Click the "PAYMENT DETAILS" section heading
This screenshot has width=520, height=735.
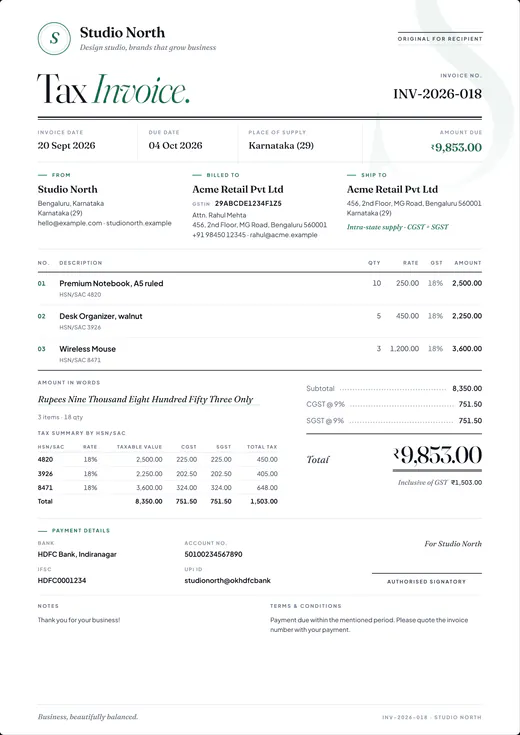point(81,531)
